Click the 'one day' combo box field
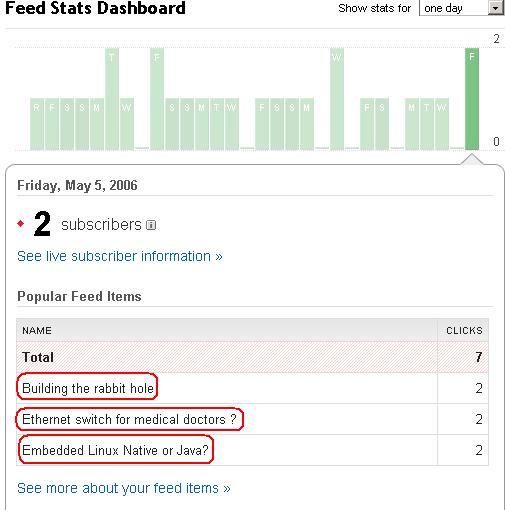The image size is (505, 517). tap(461, 8)
